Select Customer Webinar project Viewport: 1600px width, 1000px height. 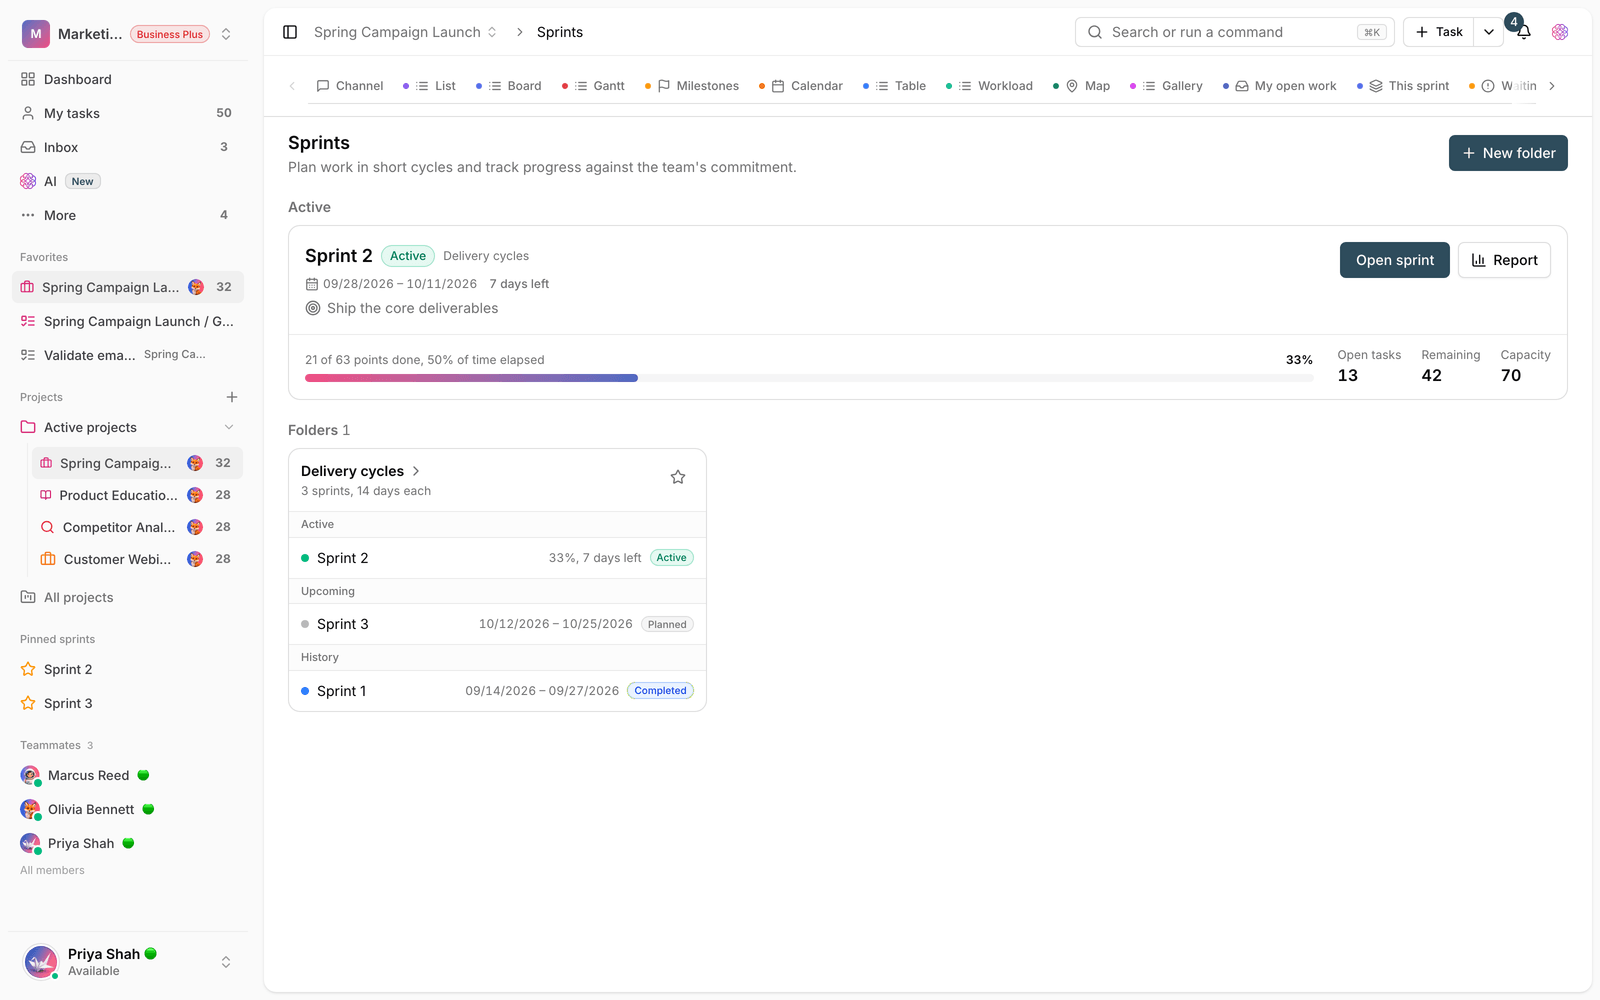(x=137, y=559)
